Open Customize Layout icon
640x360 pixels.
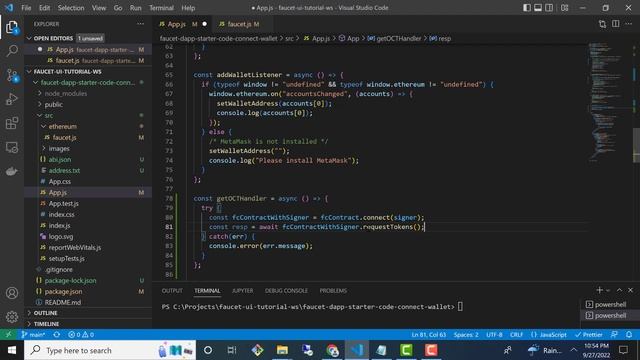(x=564, y=8)
